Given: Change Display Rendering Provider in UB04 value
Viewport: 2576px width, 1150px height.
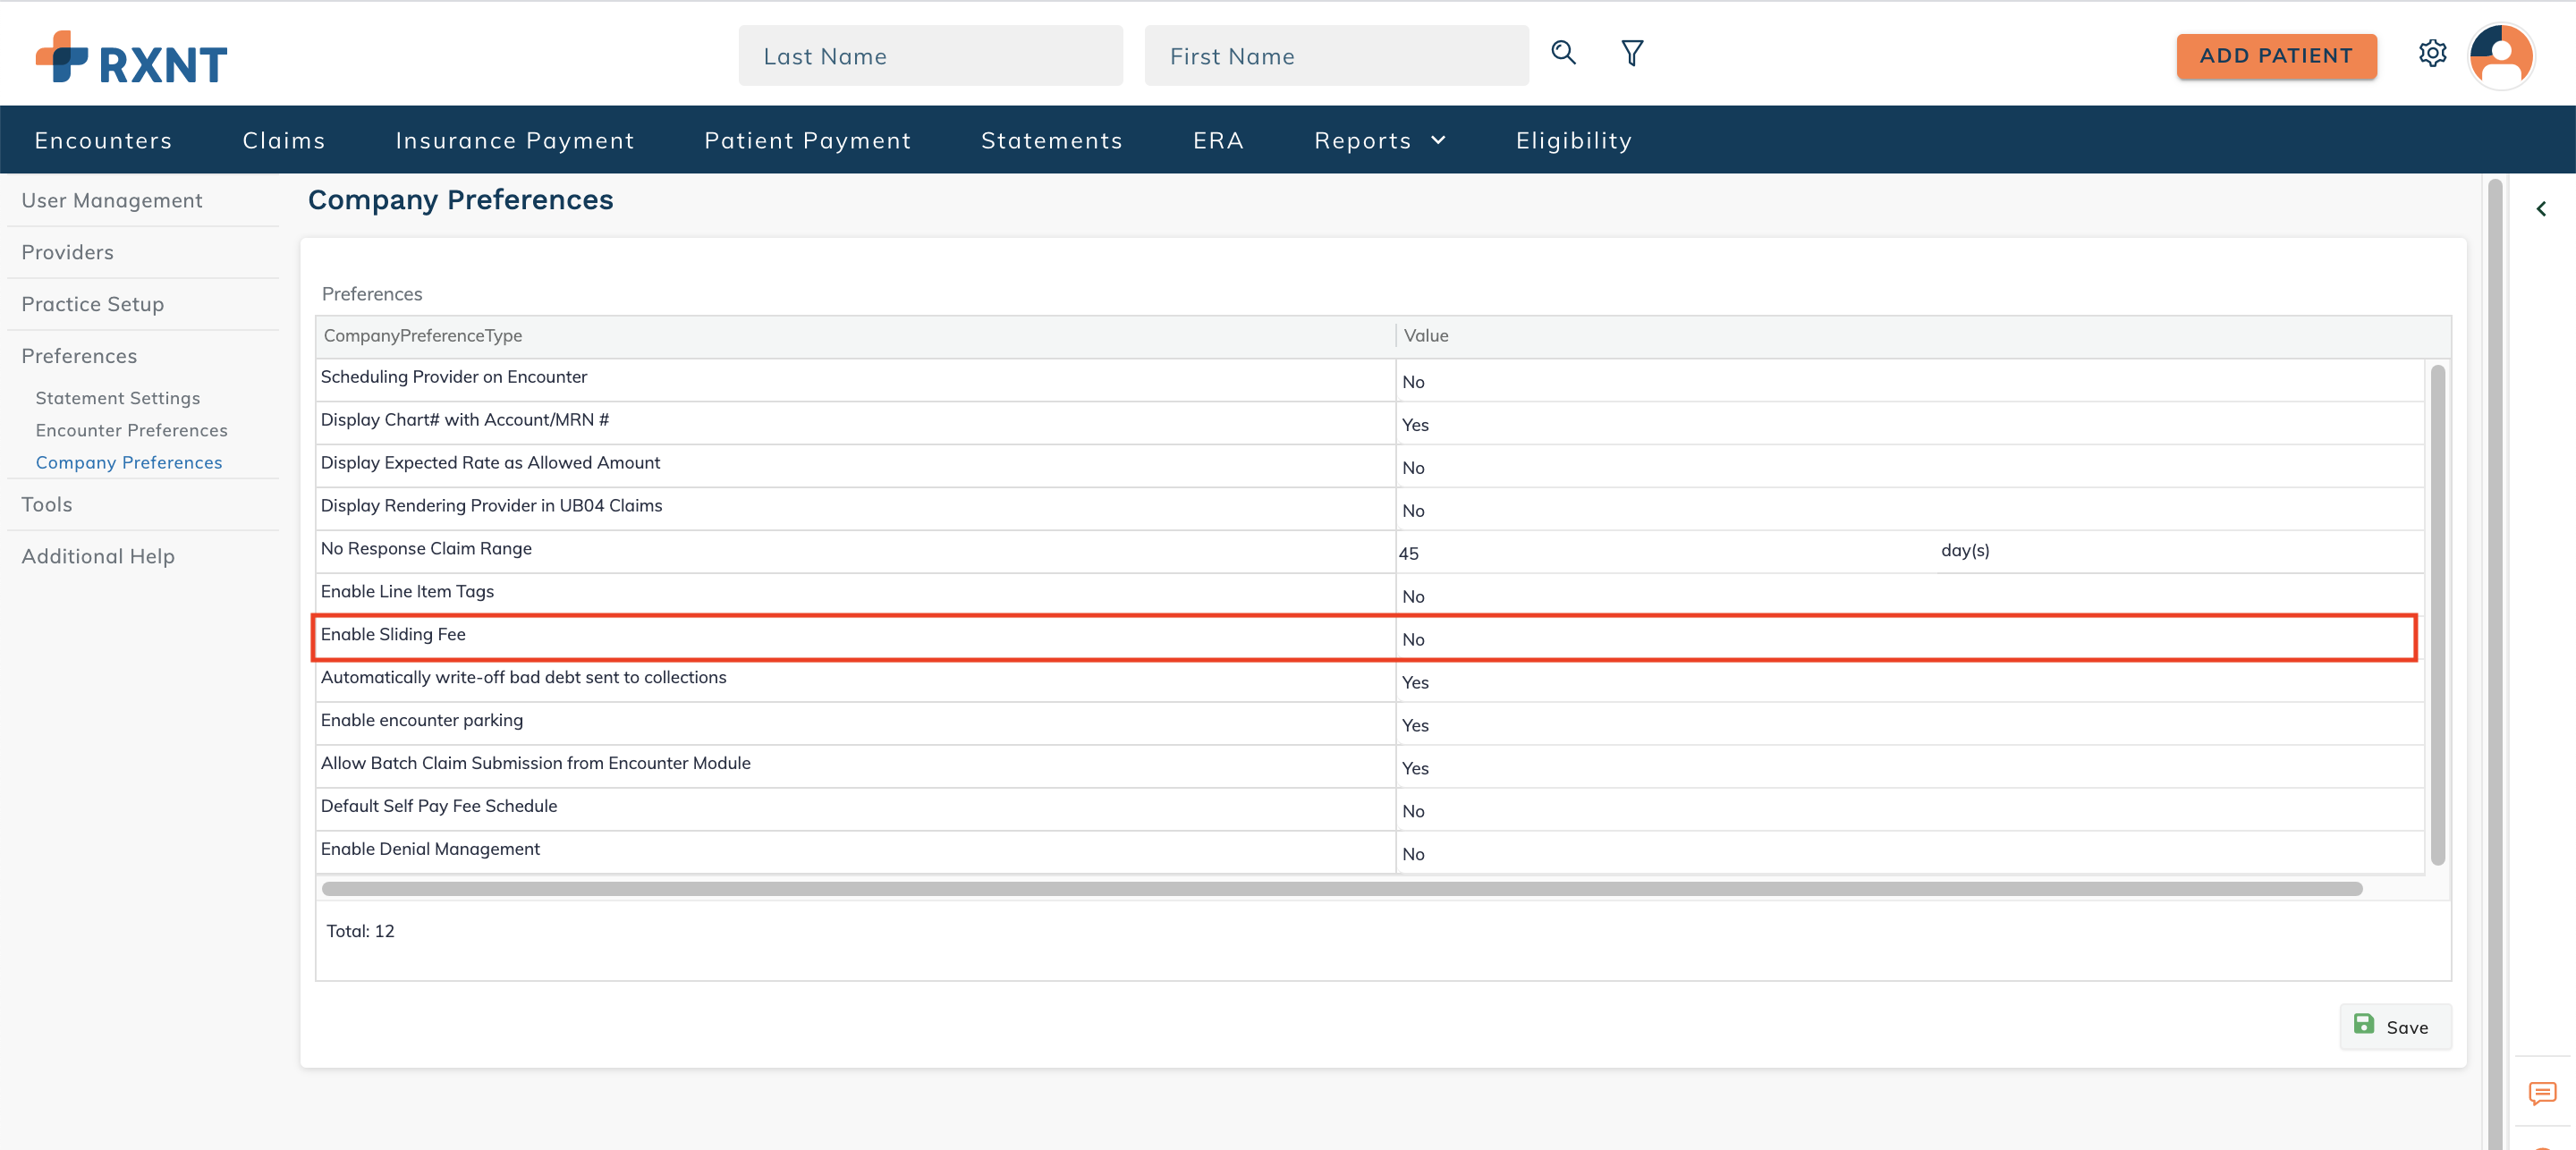Looking at the screenshot, I should pos(1909,510).
